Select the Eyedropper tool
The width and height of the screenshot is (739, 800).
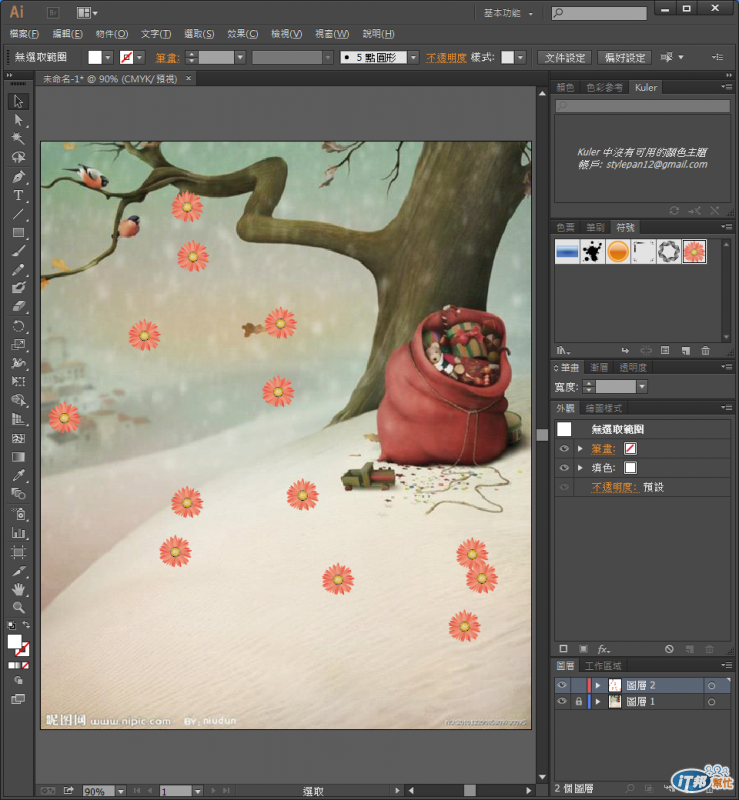pyautogui.click(x=18, y=476)
